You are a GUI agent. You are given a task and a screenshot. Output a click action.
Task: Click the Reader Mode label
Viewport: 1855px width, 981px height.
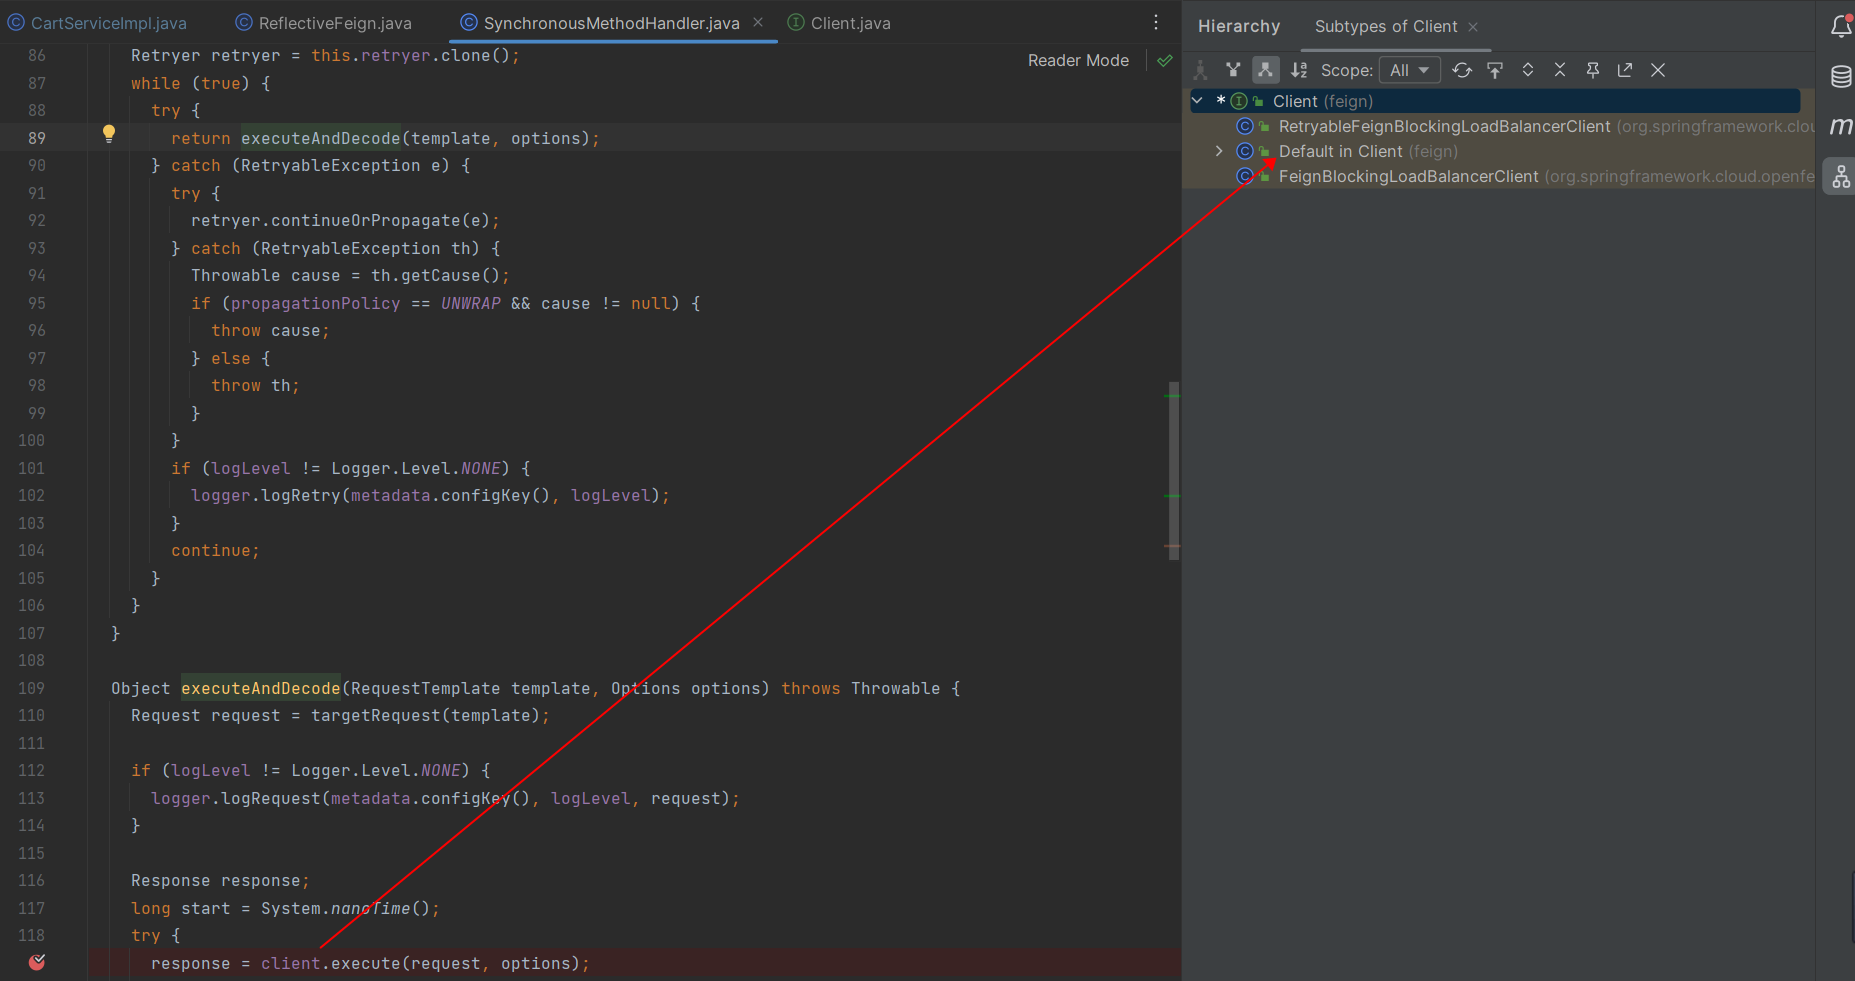(1078, 61)
